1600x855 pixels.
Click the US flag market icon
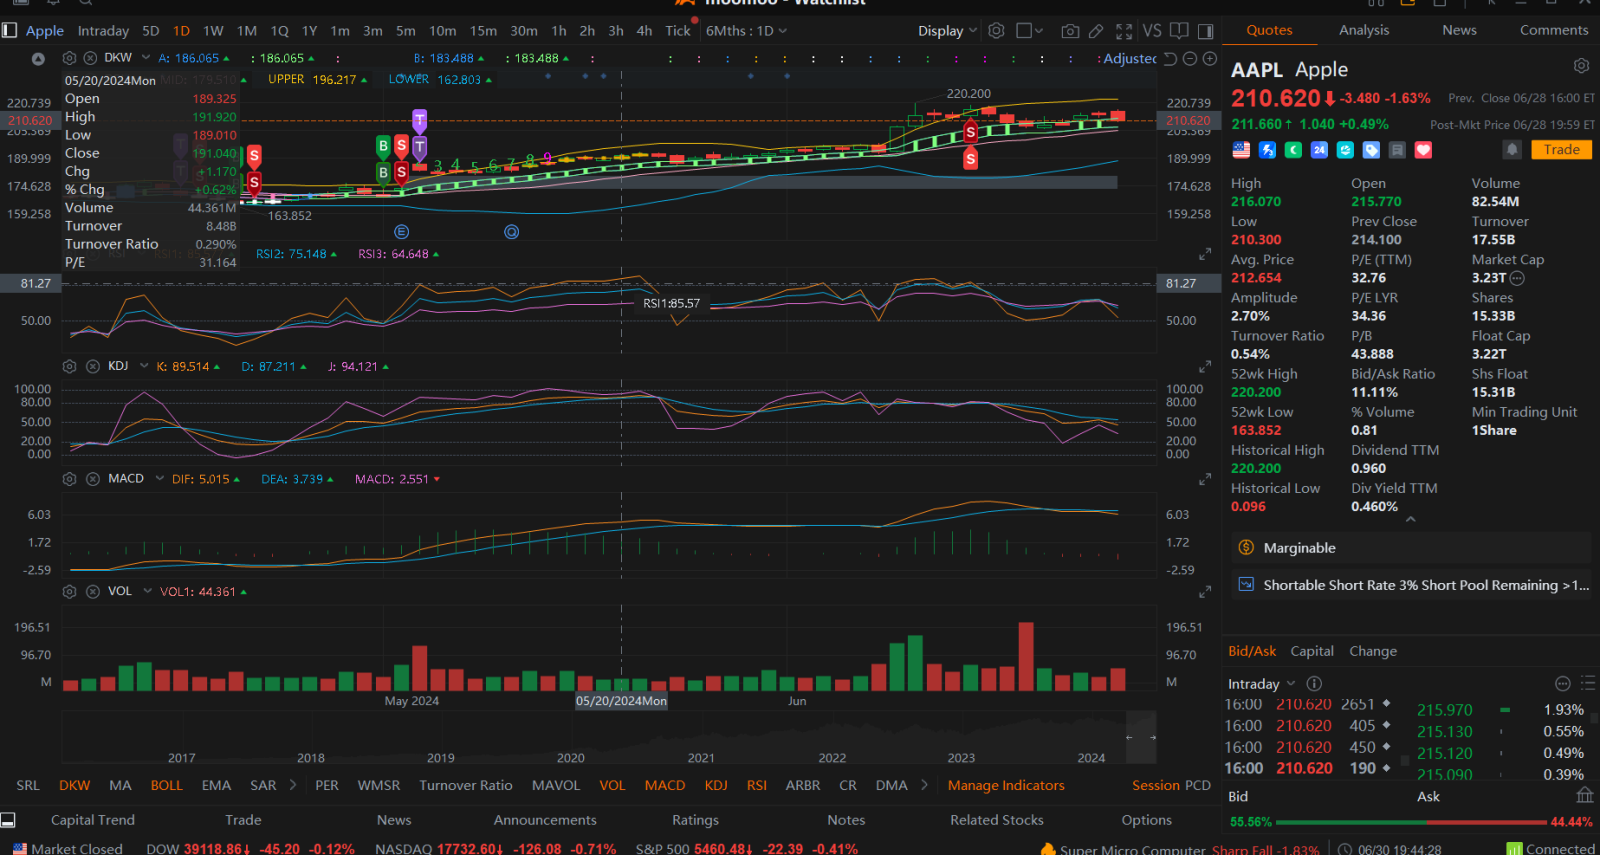1241,150
